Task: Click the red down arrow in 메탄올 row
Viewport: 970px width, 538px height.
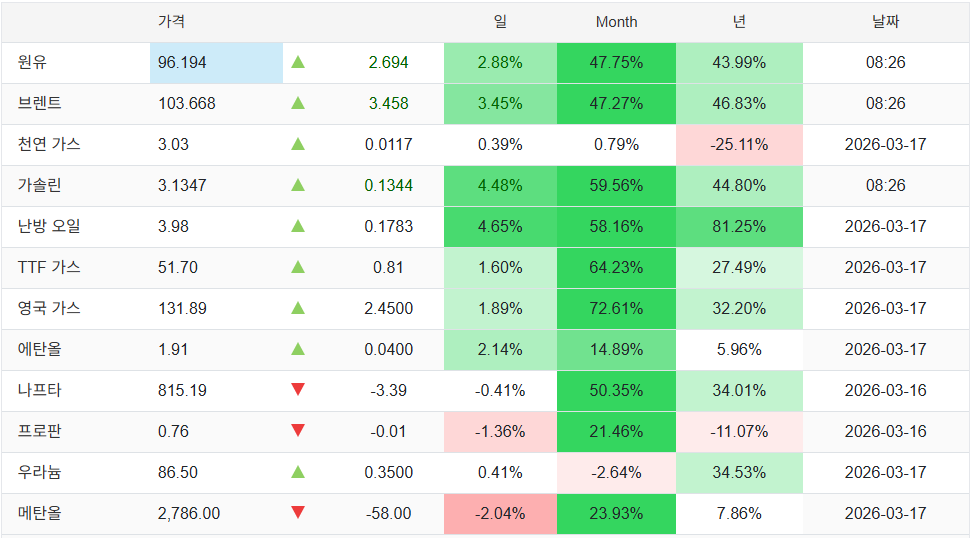Action: pyautogui.click(x=298, y=512)
